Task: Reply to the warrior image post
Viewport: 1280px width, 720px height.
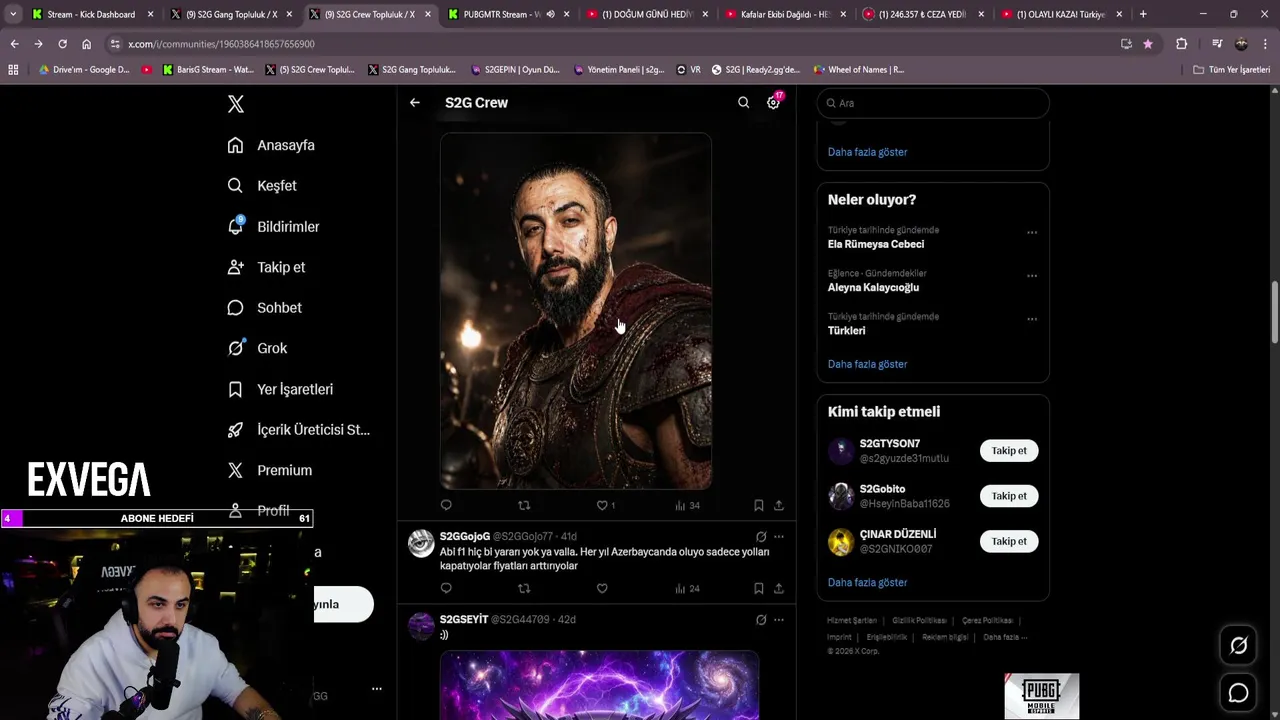Action: 446,505
